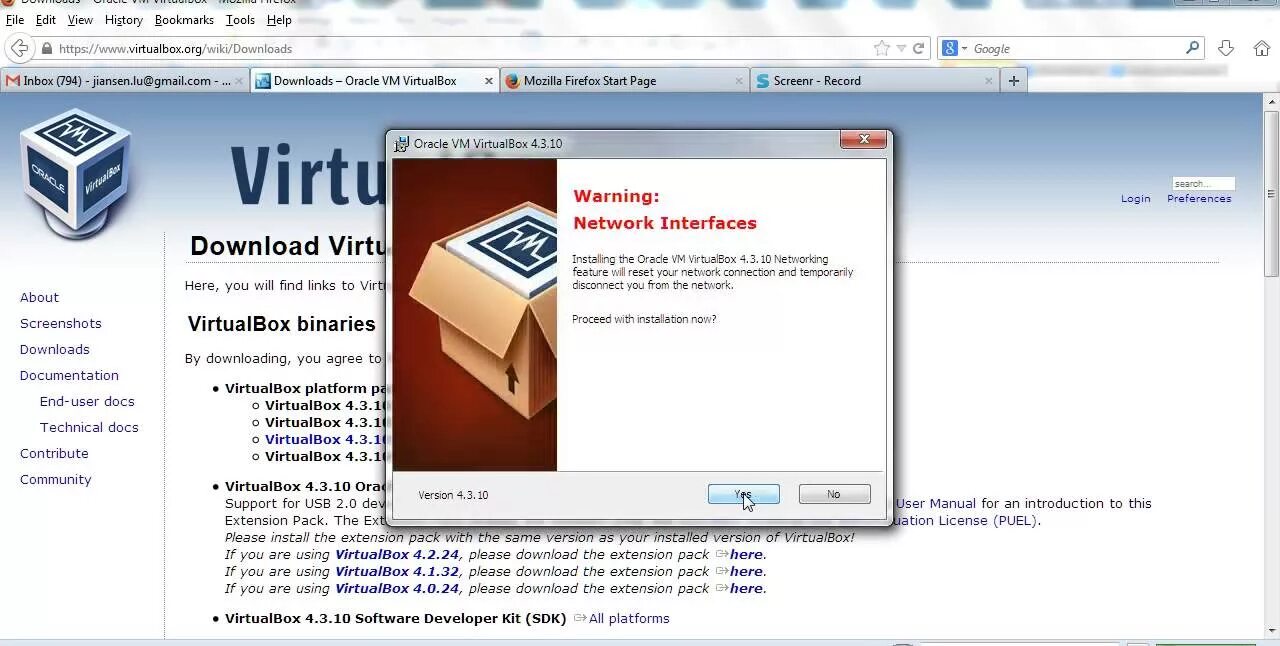Open the VirtualBox 4.0.24 link
The width and height of the screenshot is (1280, 646).
(397, 588)
